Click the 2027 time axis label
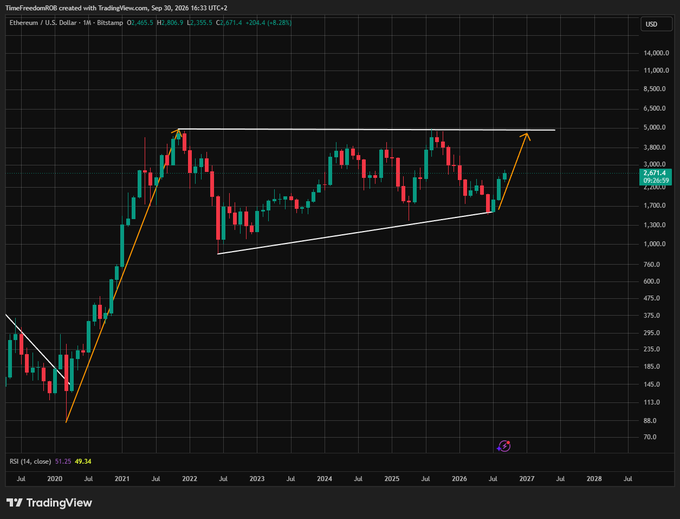This screenshot has height=519, width=680. [x=527, y=479]
